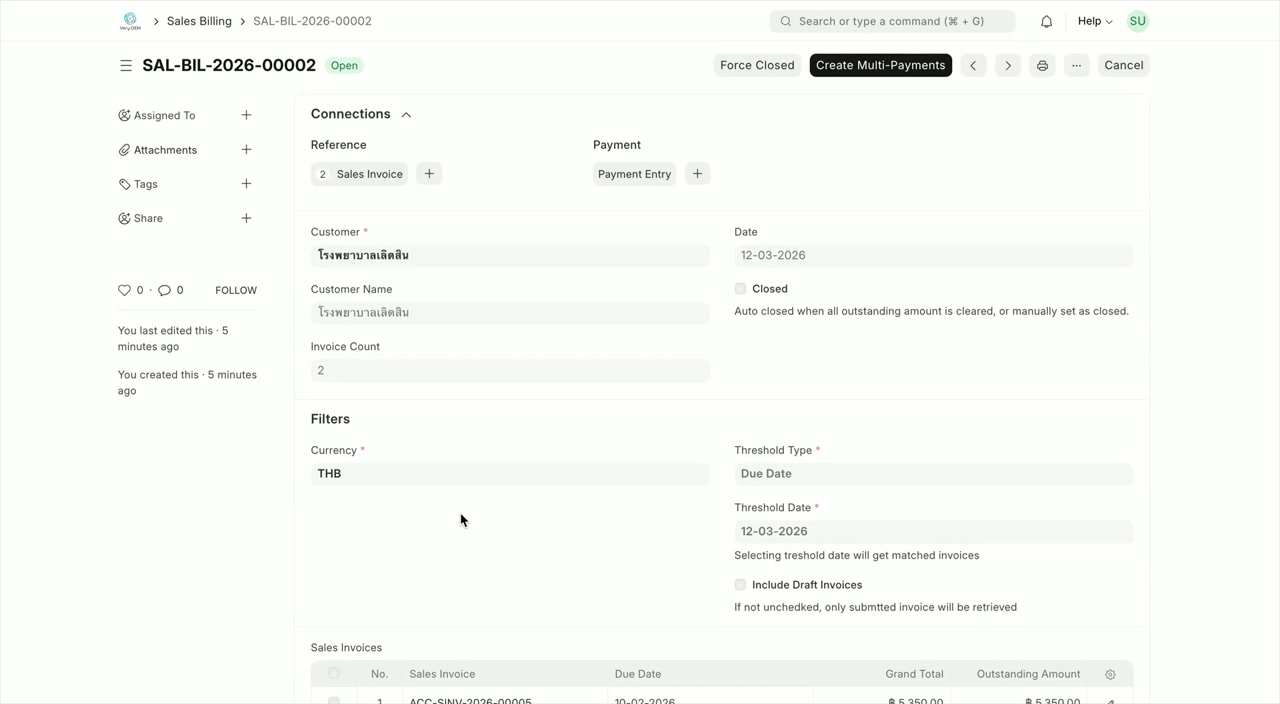Click the notification bell icon
This screenshot has width=1280, height=704.
tap(1046, 21)
